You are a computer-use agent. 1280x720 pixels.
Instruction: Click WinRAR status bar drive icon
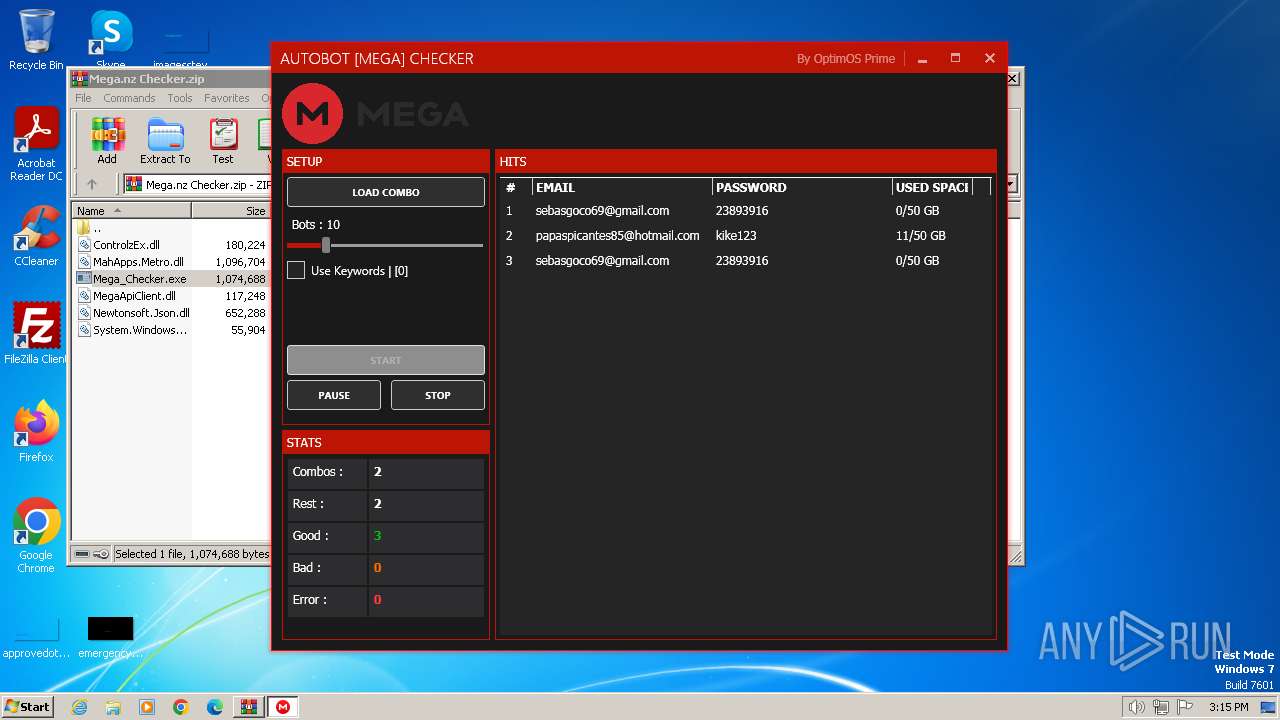point(82,554)
